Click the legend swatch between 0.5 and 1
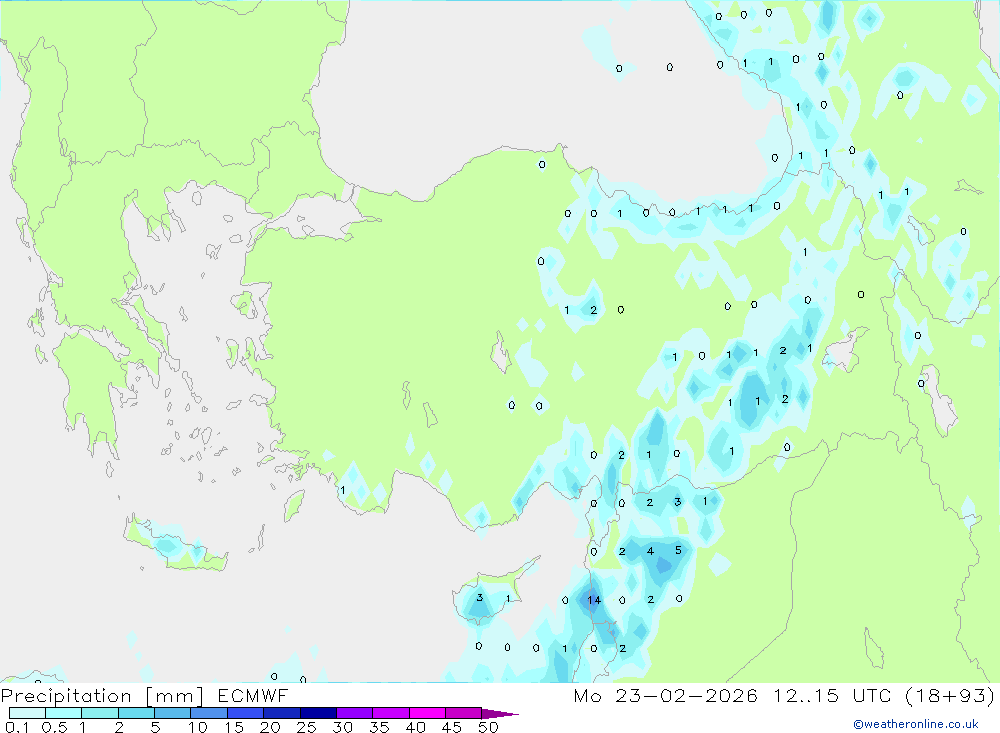This screenshot has height=733, width=1000. point(63,713)
